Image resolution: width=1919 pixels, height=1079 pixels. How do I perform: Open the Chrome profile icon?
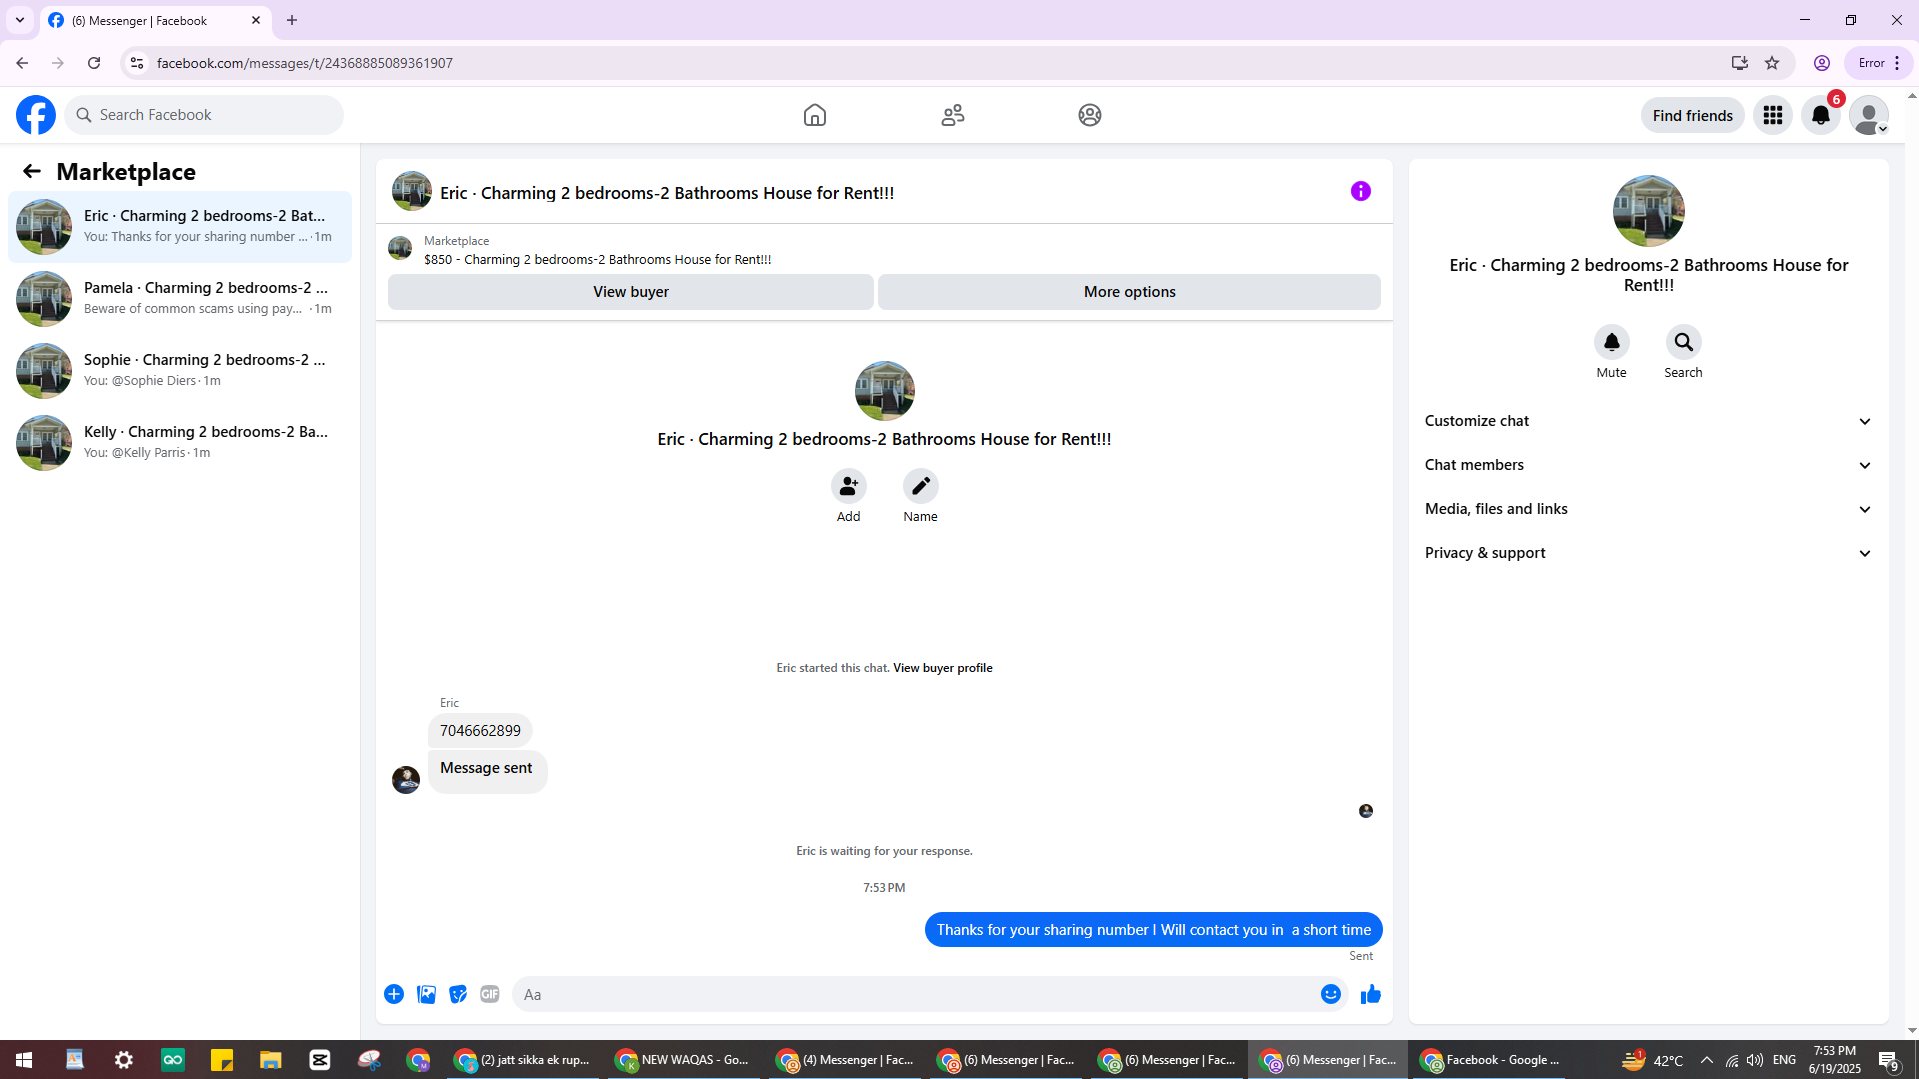pos(1822,63)
